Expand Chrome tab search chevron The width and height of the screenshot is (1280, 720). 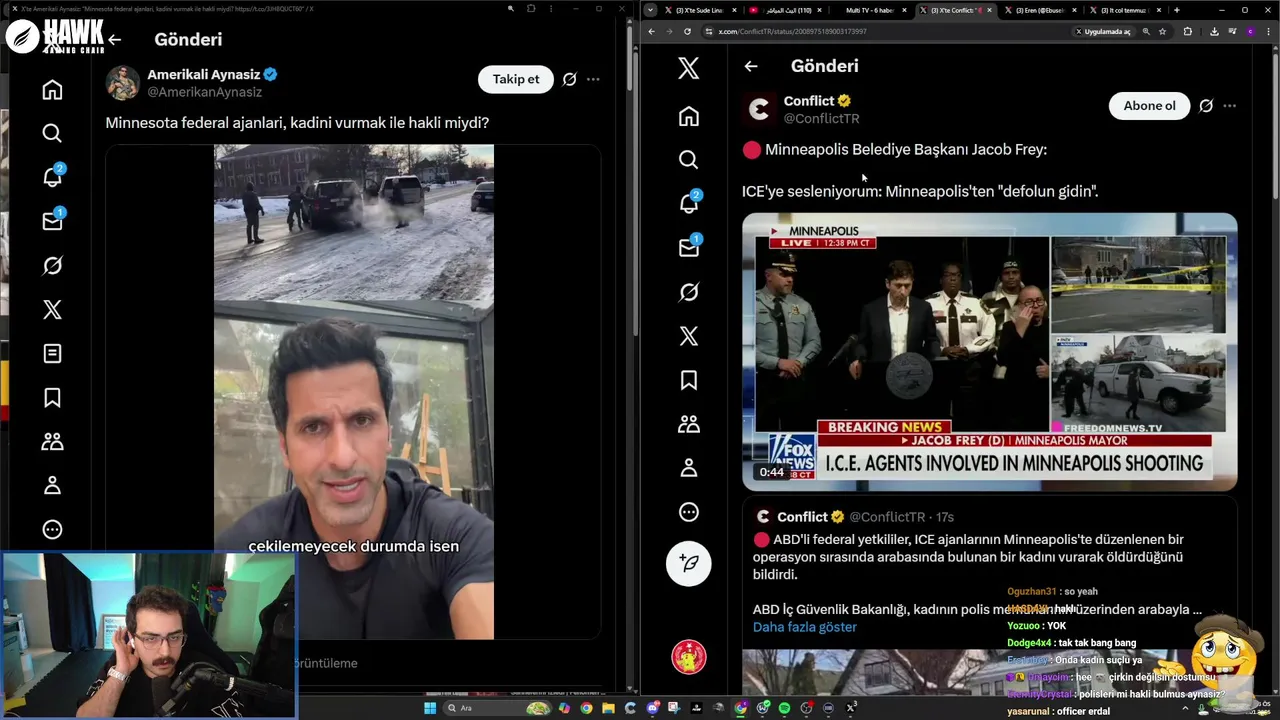[650, 10]
